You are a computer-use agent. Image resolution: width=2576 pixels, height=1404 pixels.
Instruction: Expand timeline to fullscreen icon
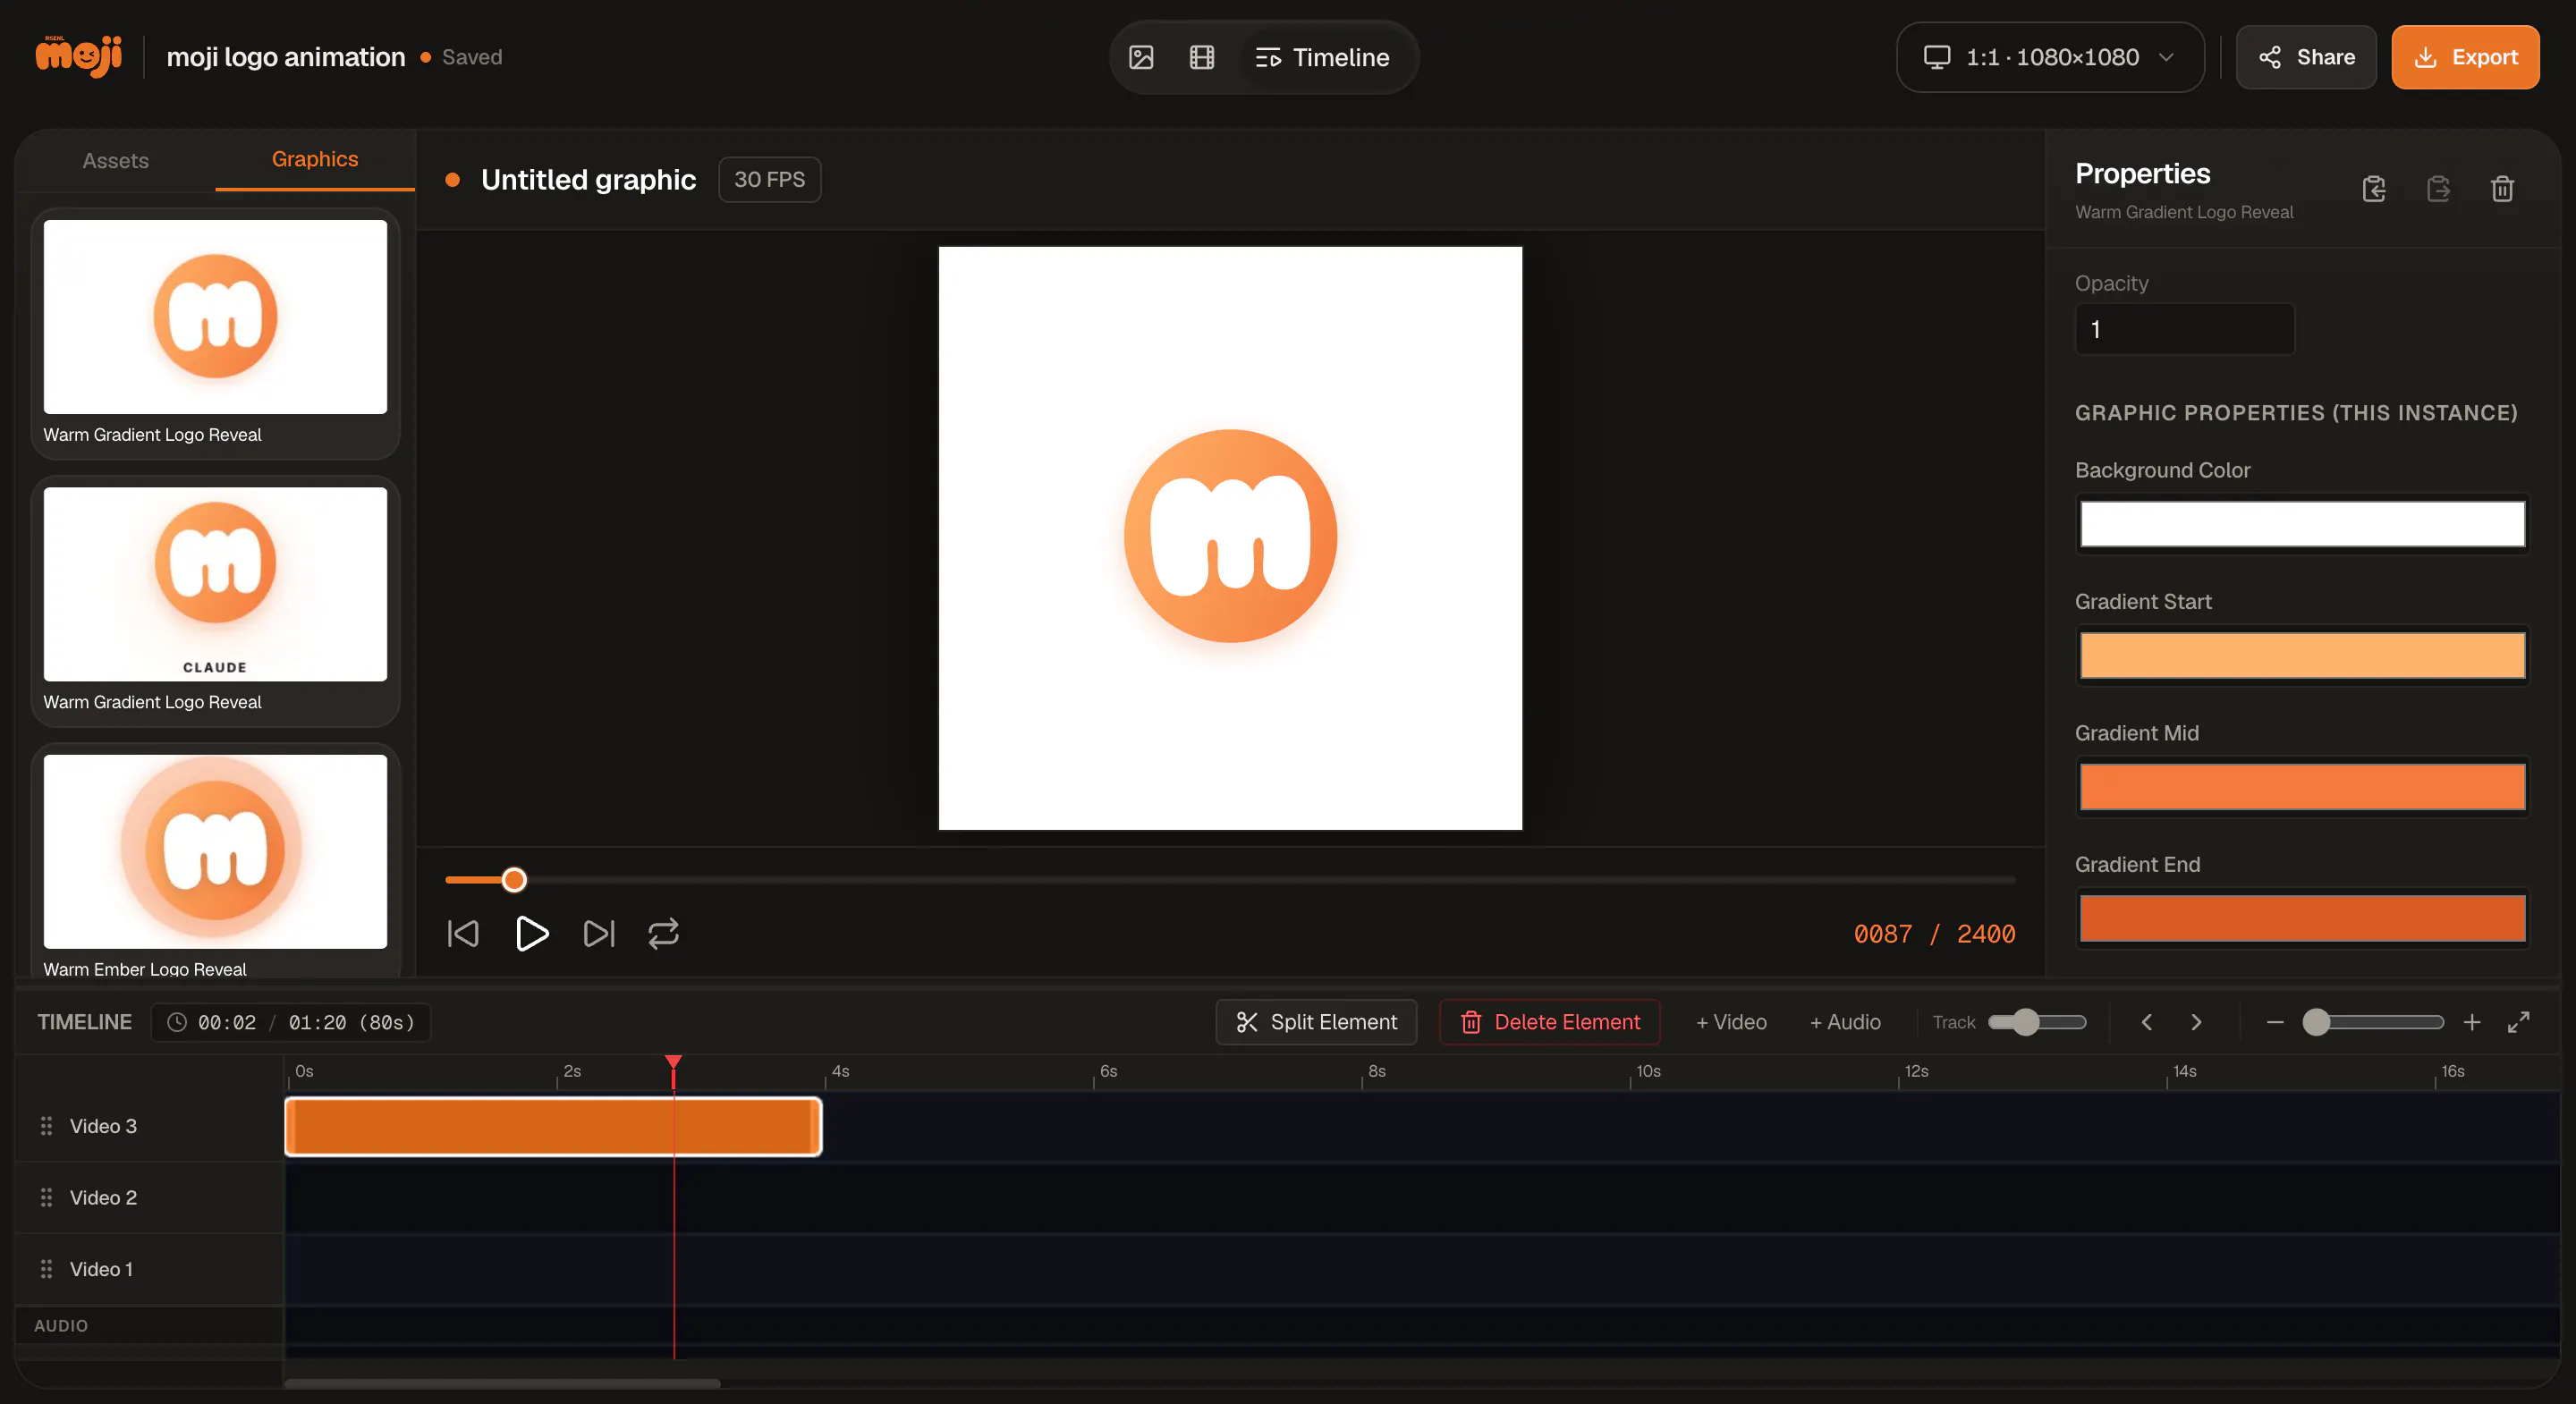[2518, 1022]
